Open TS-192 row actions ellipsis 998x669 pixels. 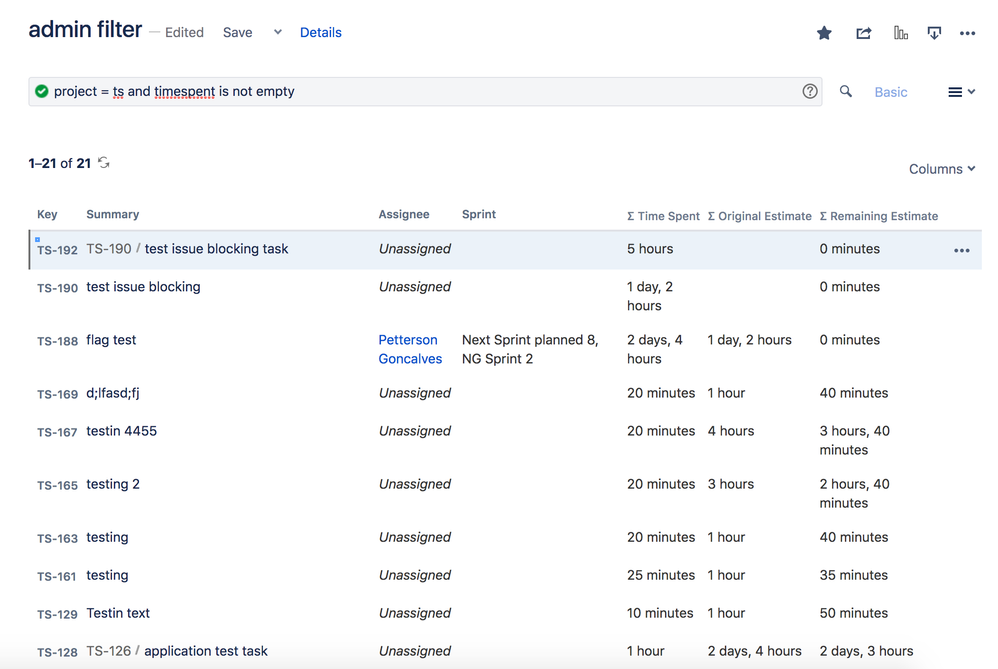[x=961, y=250]
